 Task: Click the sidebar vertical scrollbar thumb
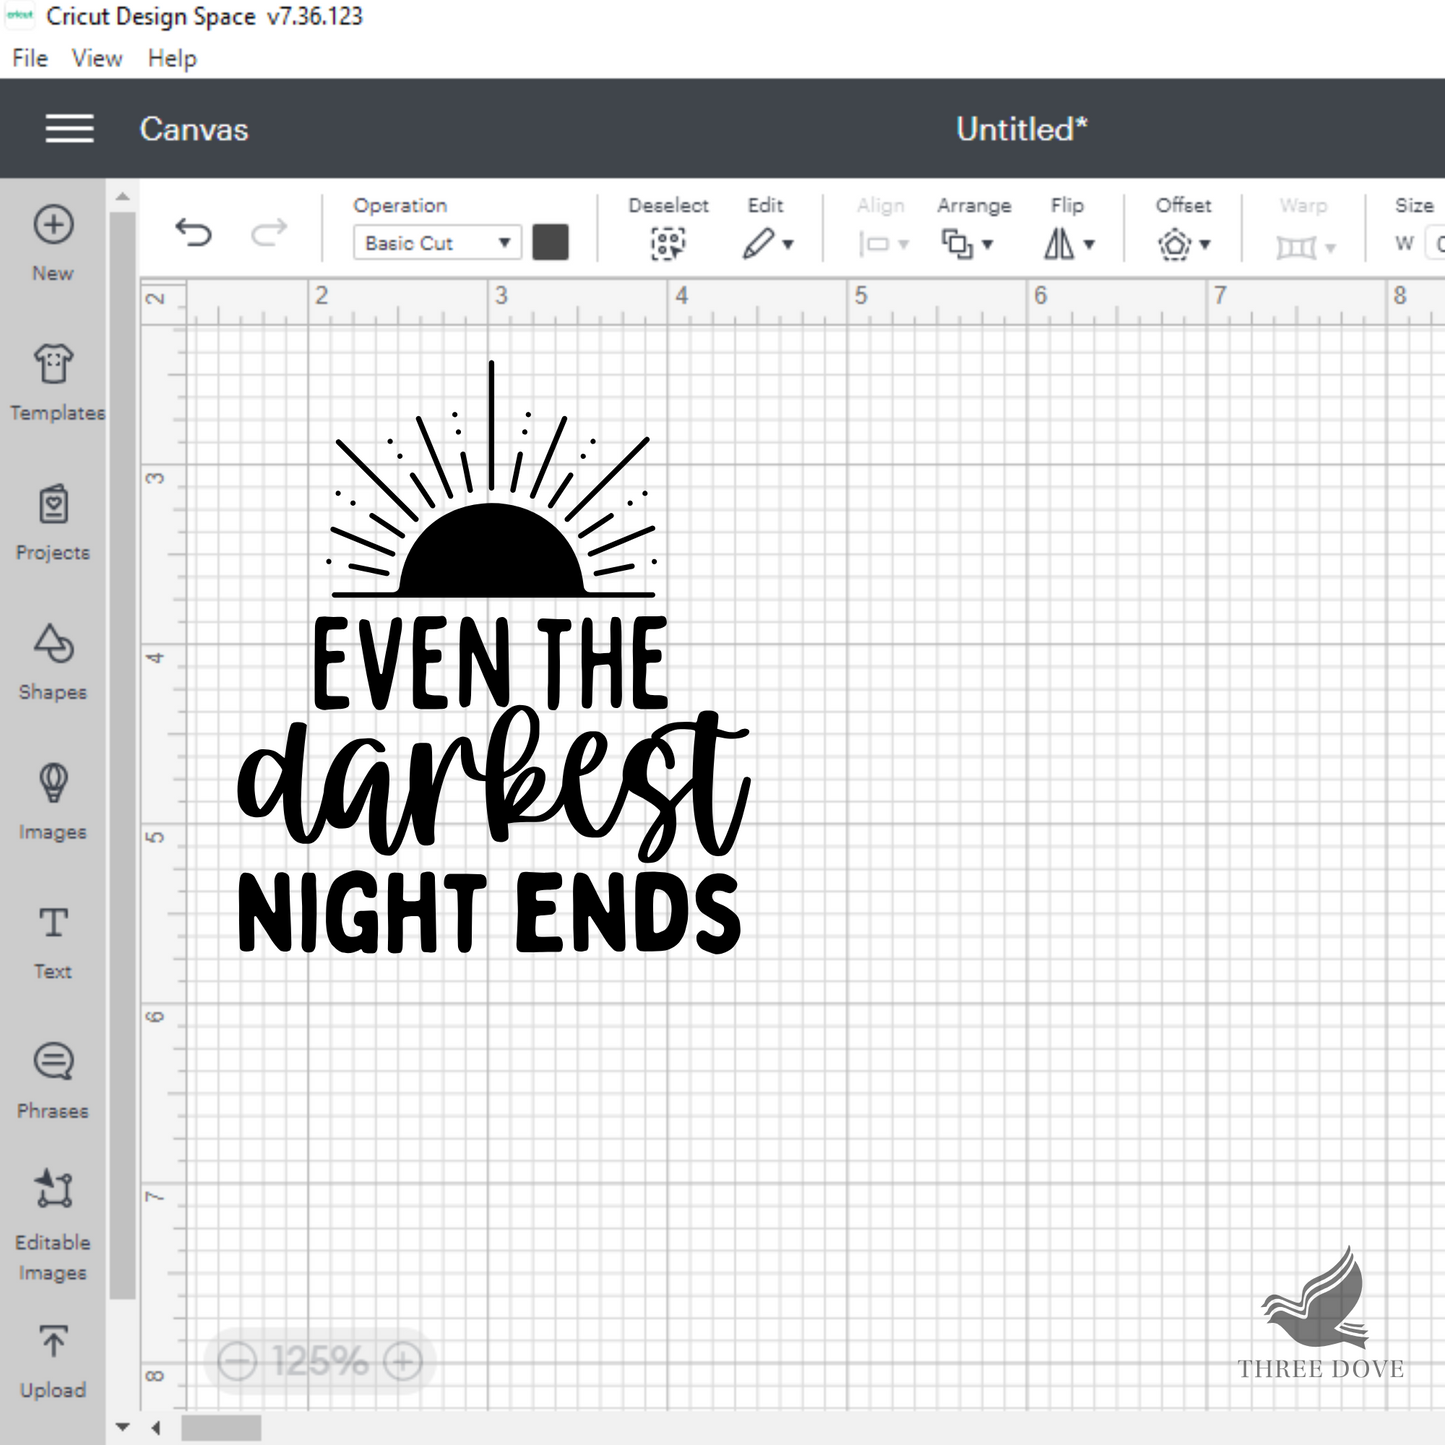[x=122, y=755]
